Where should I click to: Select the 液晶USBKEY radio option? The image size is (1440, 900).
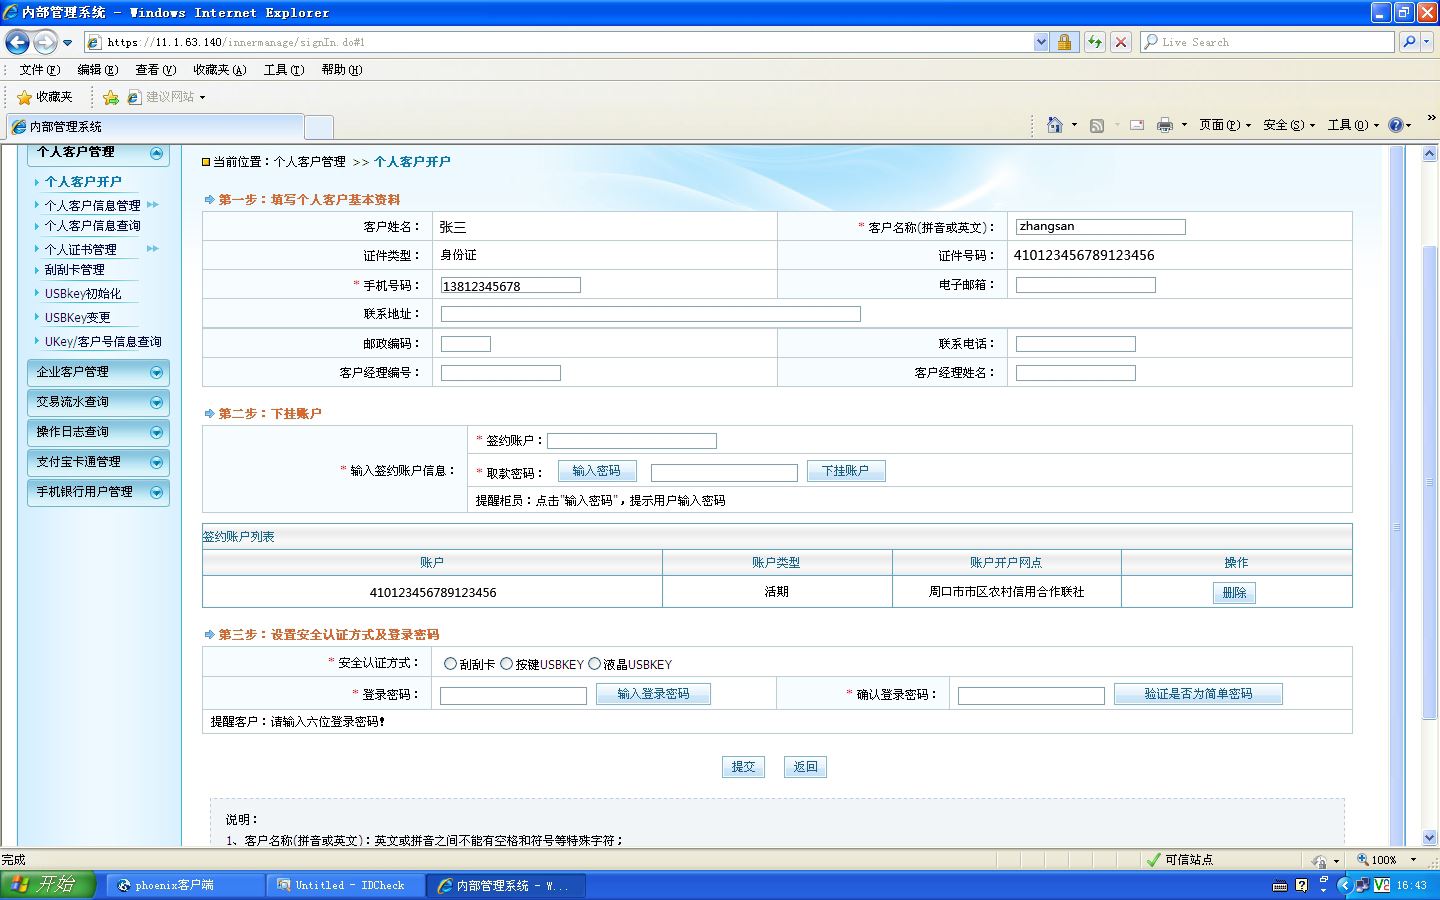[594, 664]
